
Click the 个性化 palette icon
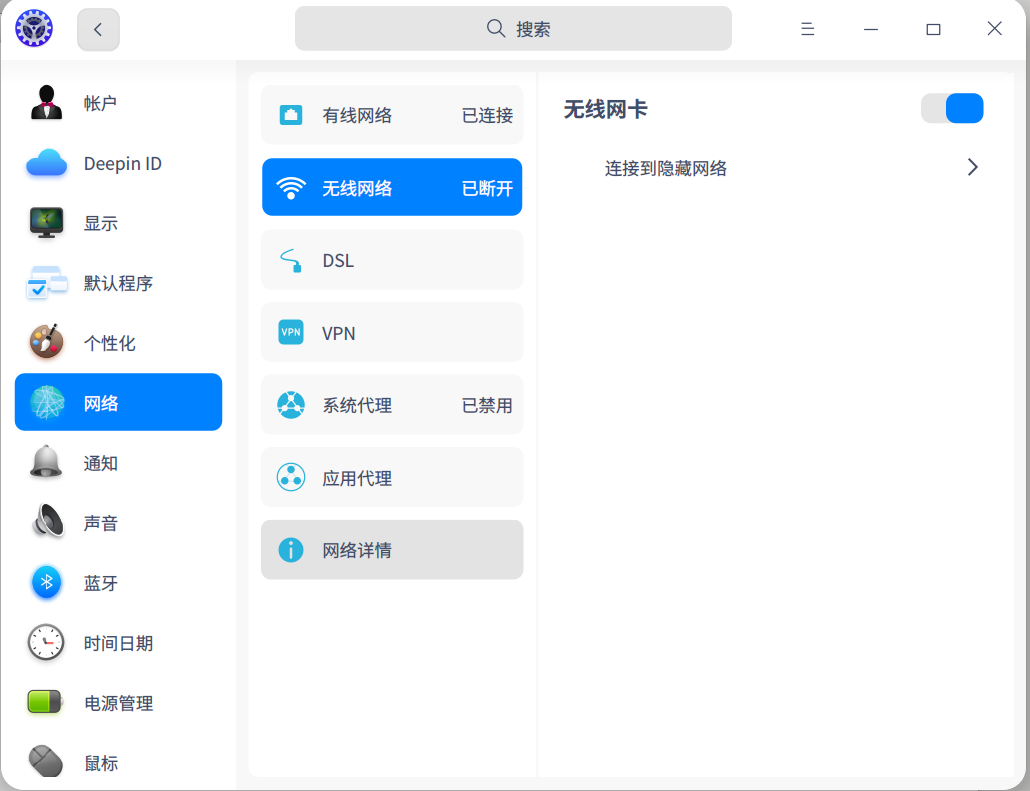46,343
